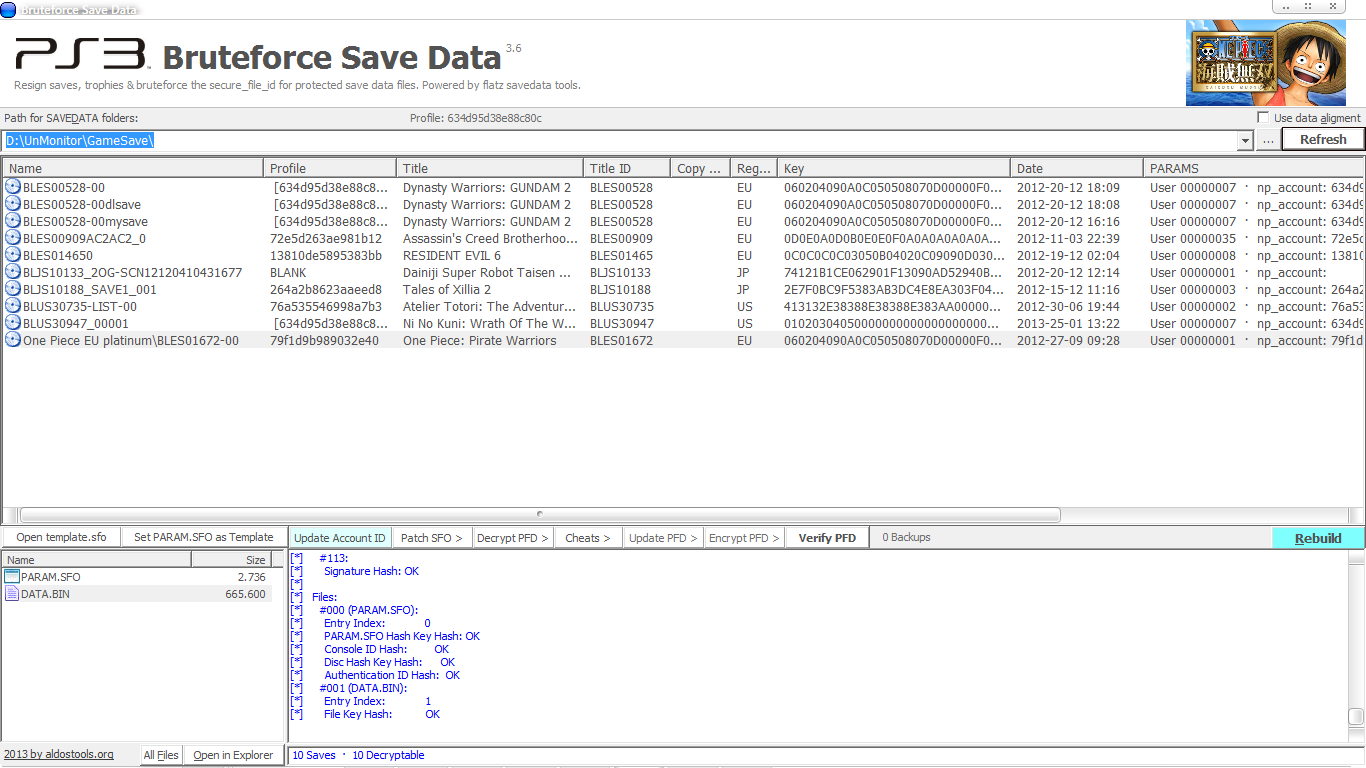
Task: Click the DATA.BIN file icon
Action: 12,594
